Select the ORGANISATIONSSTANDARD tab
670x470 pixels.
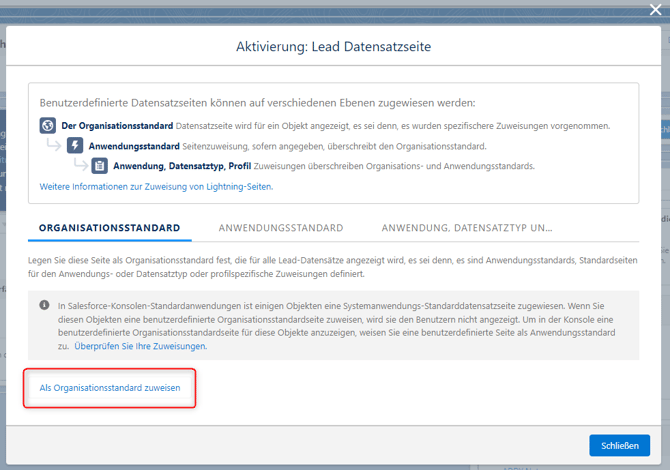pyautogui.click(x=110, y=228)
